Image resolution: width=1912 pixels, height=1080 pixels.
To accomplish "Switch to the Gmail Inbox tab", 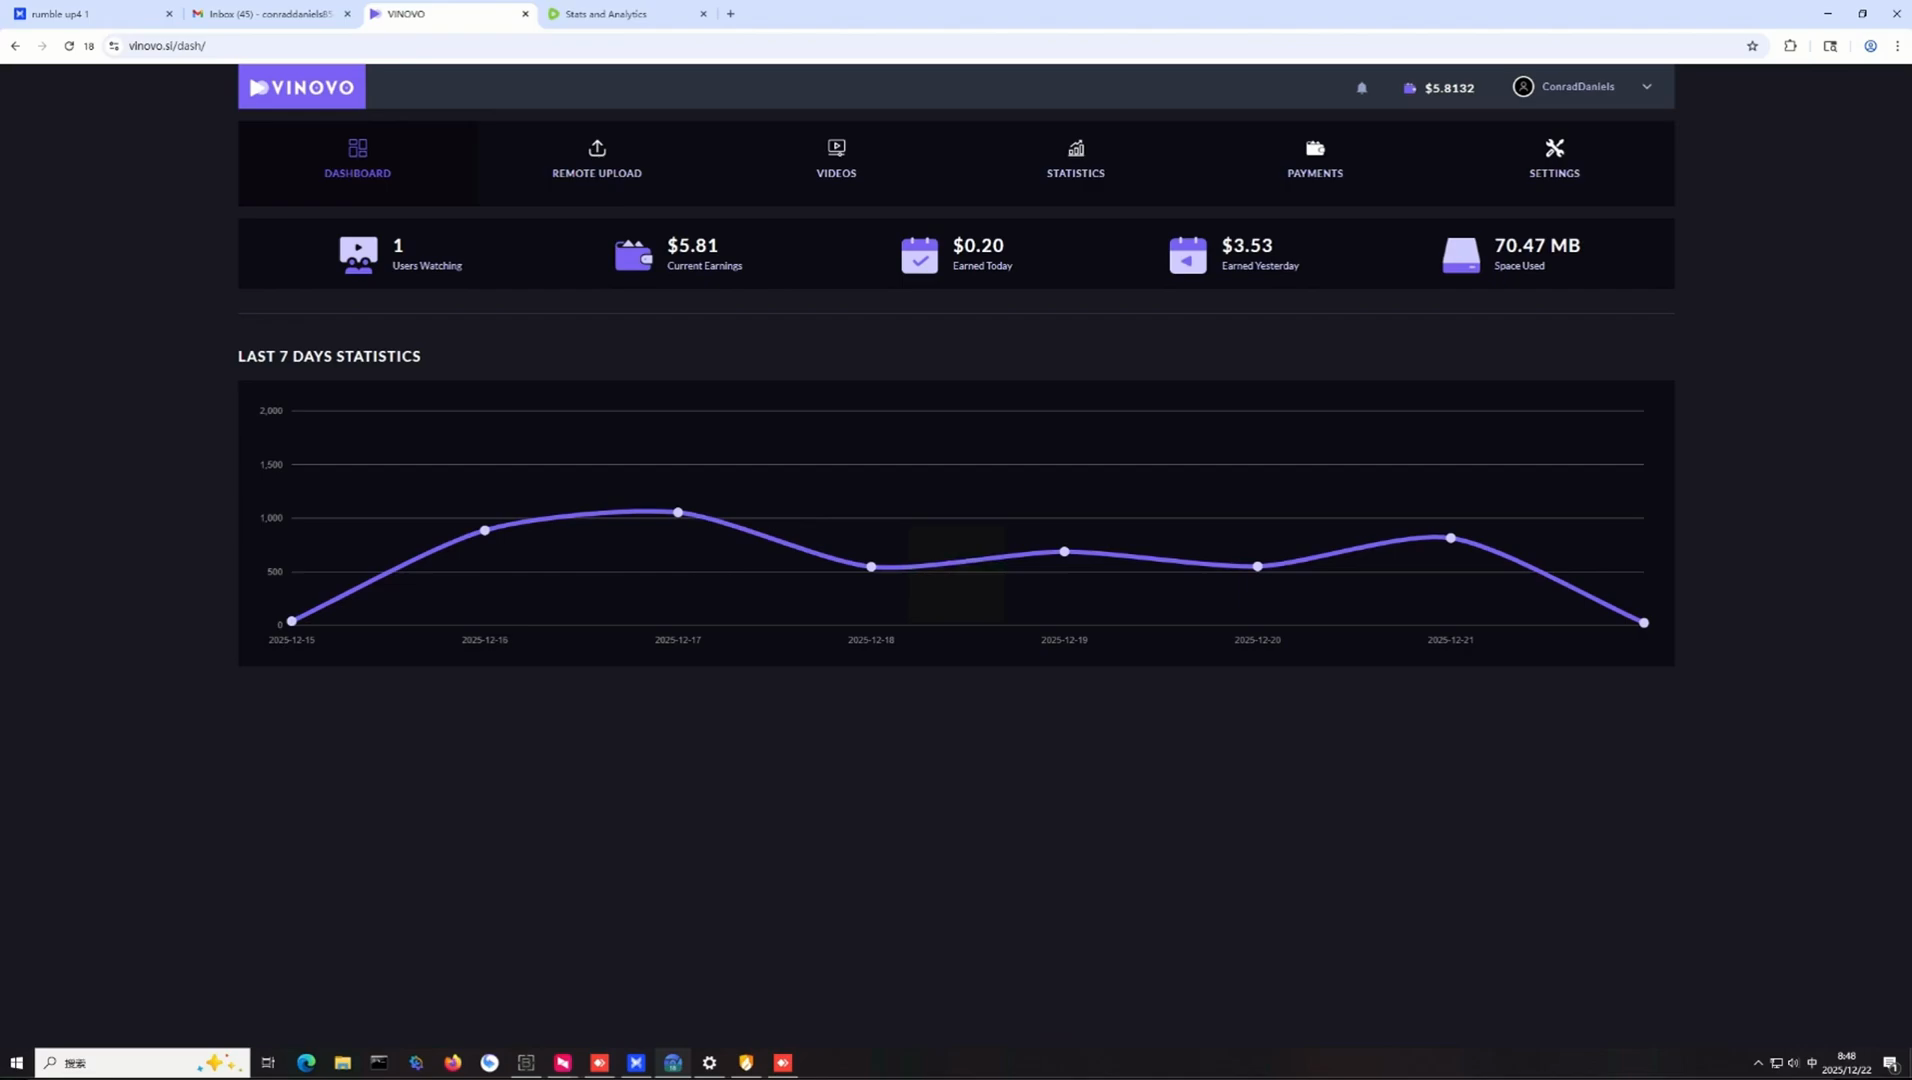I will coord(272,14).
